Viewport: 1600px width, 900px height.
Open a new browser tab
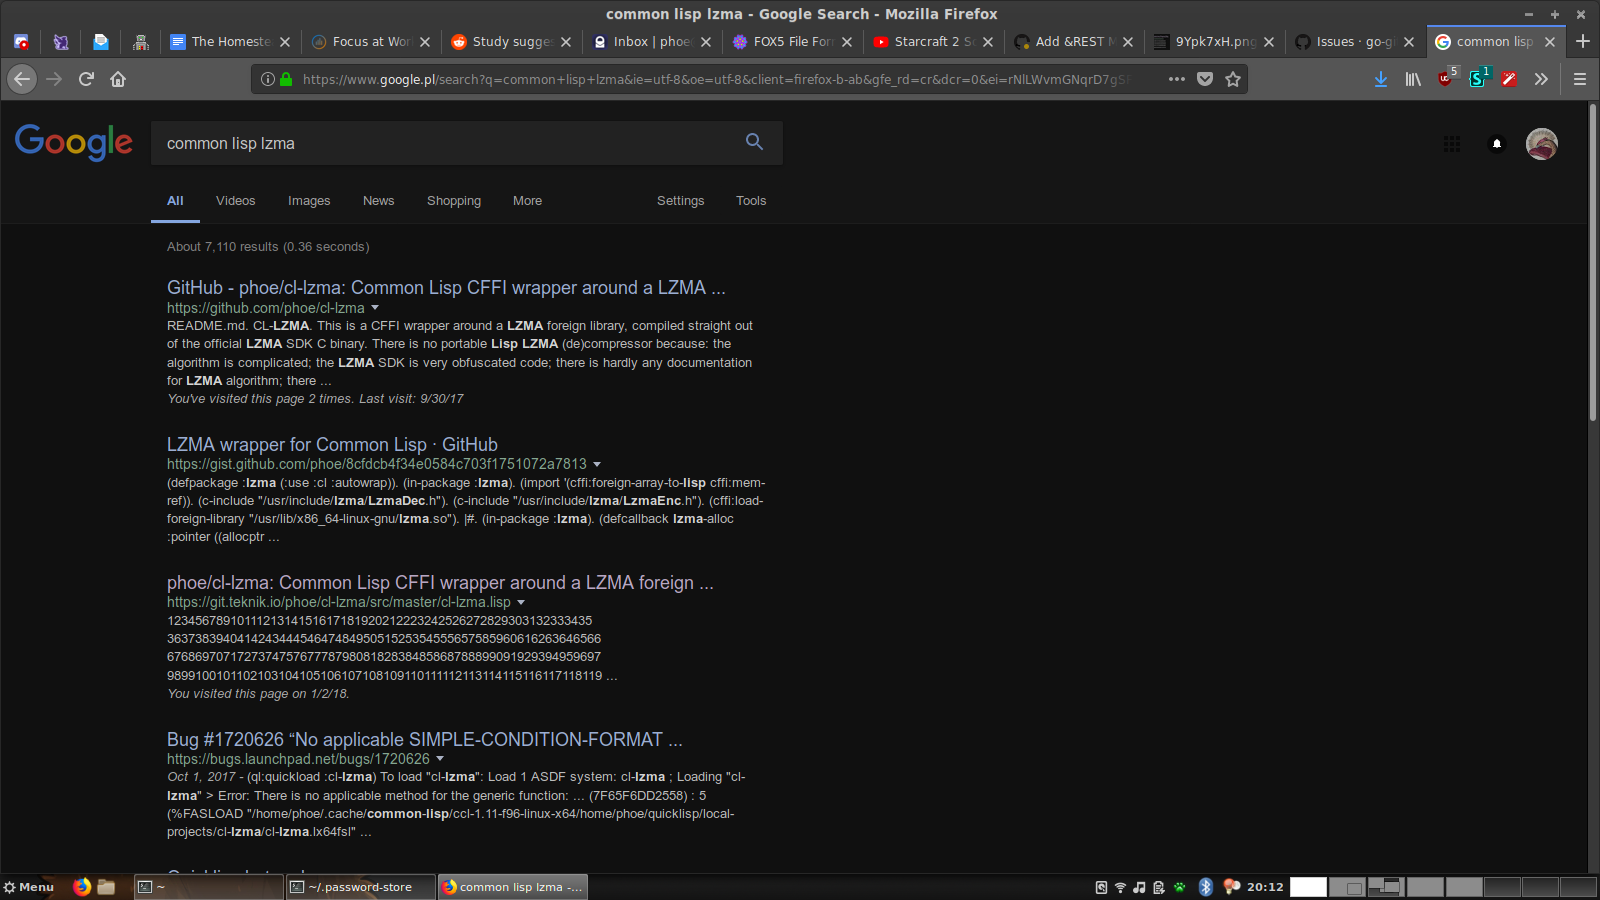coord(1583,41)
